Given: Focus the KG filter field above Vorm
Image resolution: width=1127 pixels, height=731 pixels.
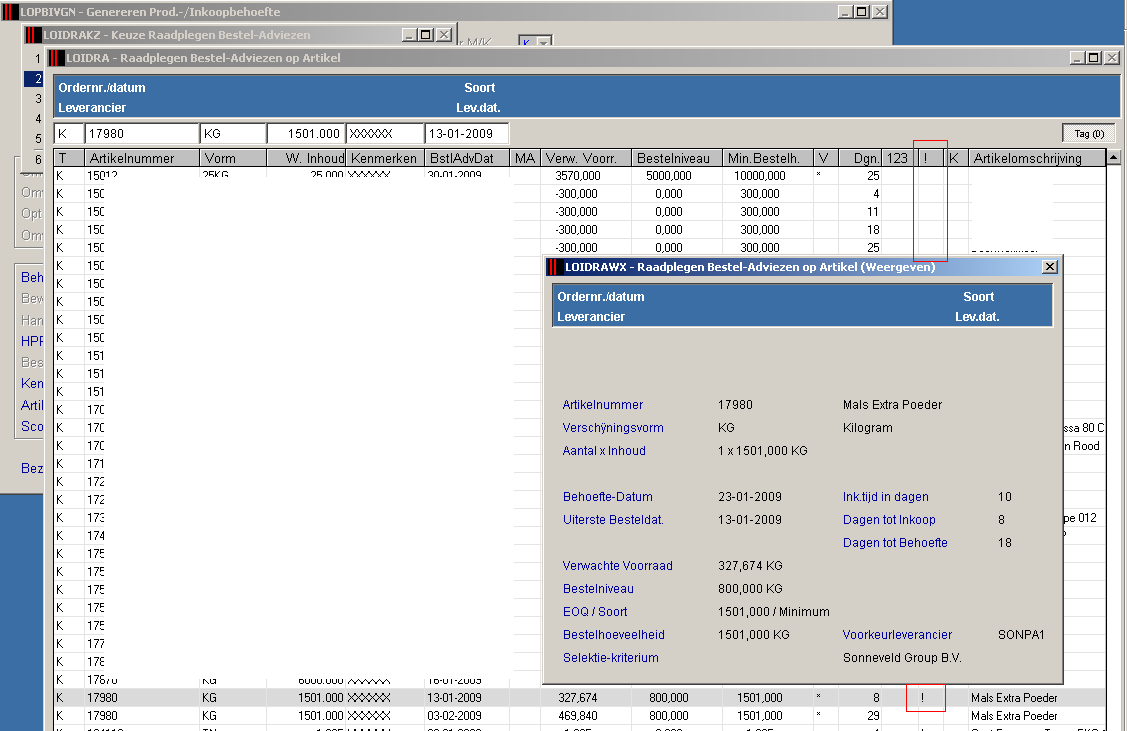Looking at the screenshot, I should (x=233, y=134).
